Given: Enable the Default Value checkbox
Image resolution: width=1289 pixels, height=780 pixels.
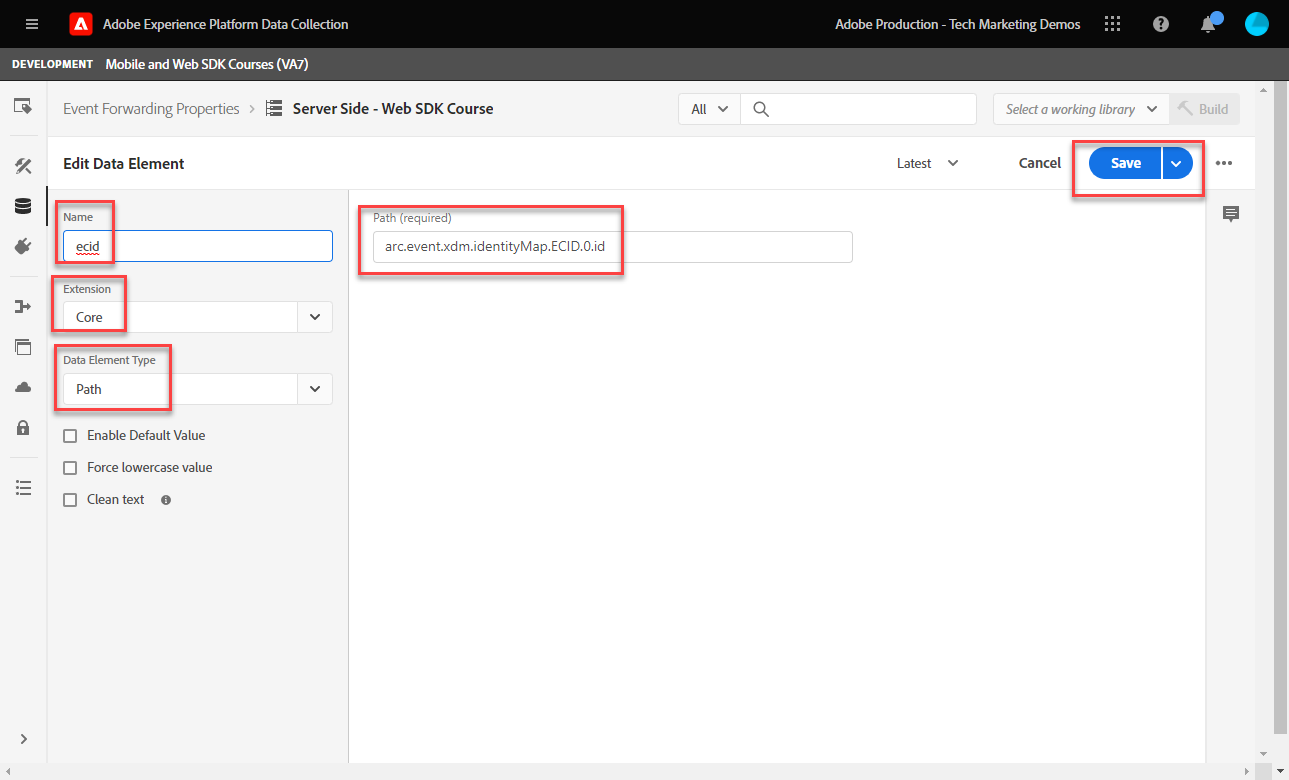Looking at the screenshot, I should pos(70,436).
